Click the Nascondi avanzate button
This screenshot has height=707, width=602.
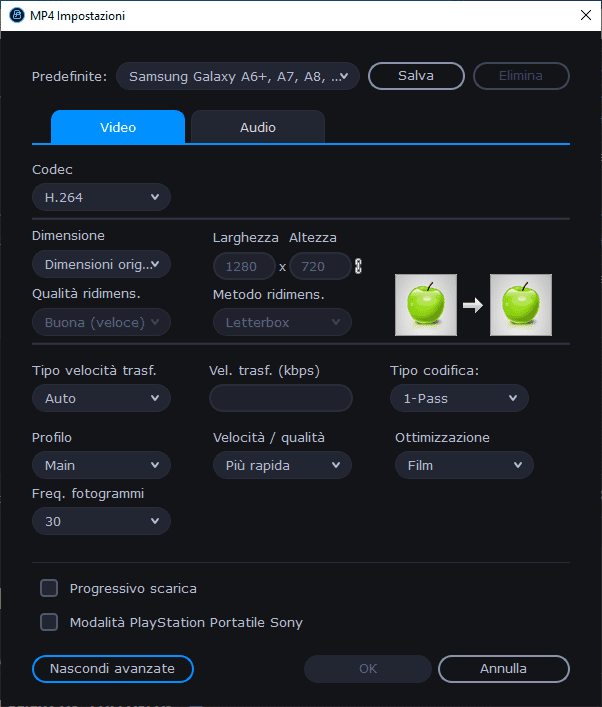[112, 668]
